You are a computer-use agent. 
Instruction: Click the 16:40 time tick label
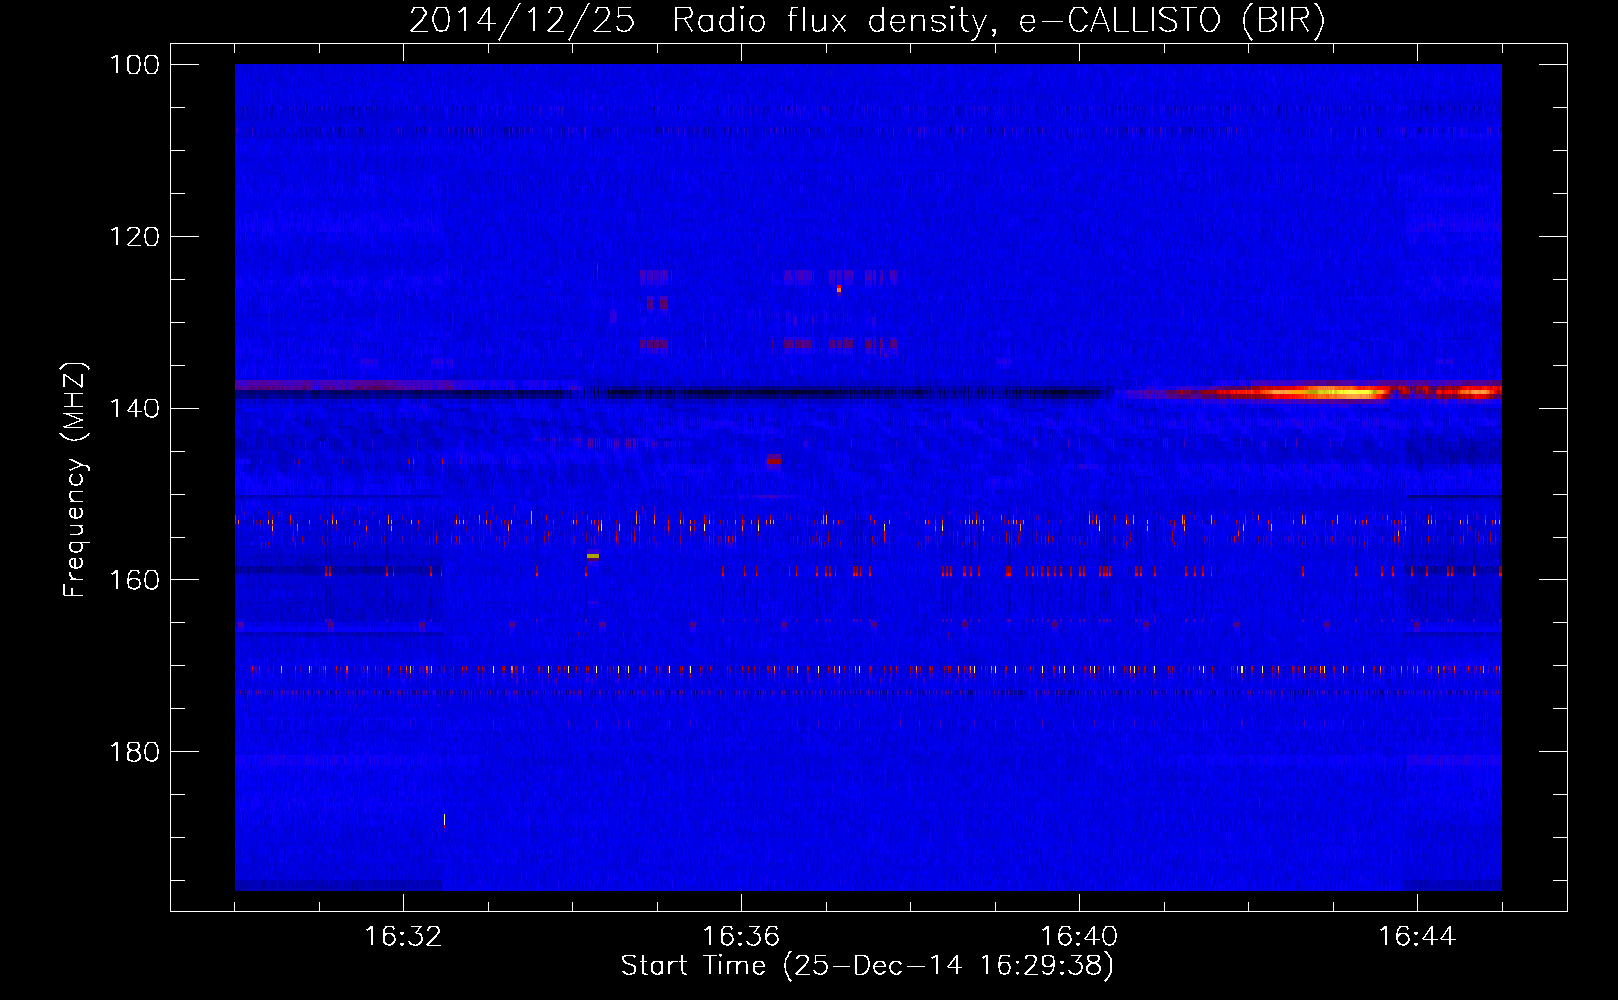(1079, 937)
